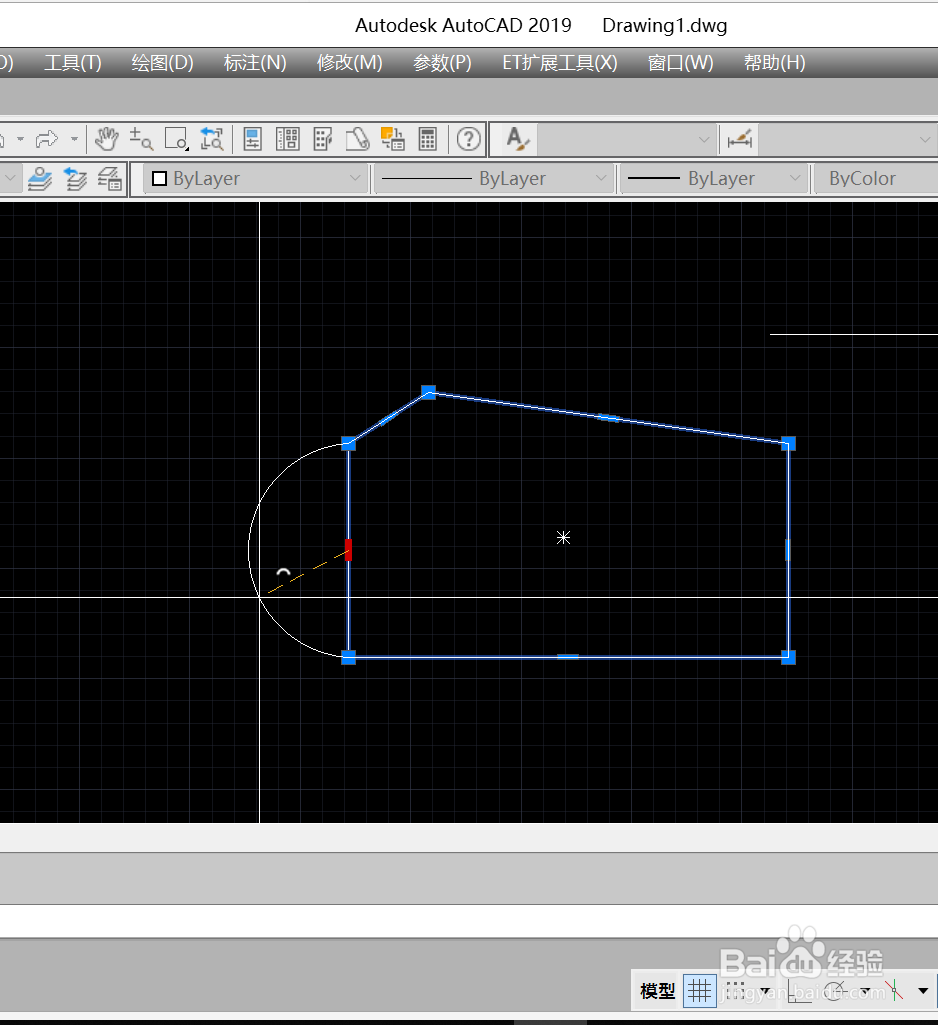Click the Make Object's Layer Current icon
This screenshot has height=1025, width=938.
40,178
